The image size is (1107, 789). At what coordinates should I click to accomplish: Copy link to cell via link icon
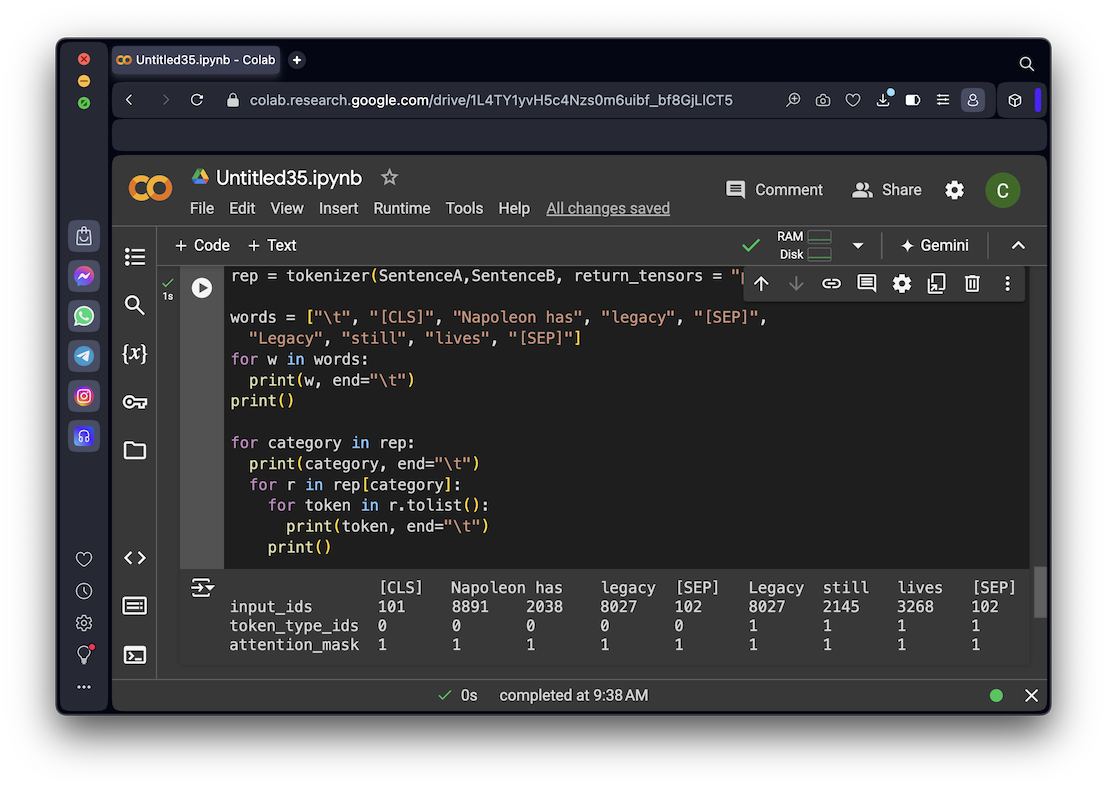(831, 284)
